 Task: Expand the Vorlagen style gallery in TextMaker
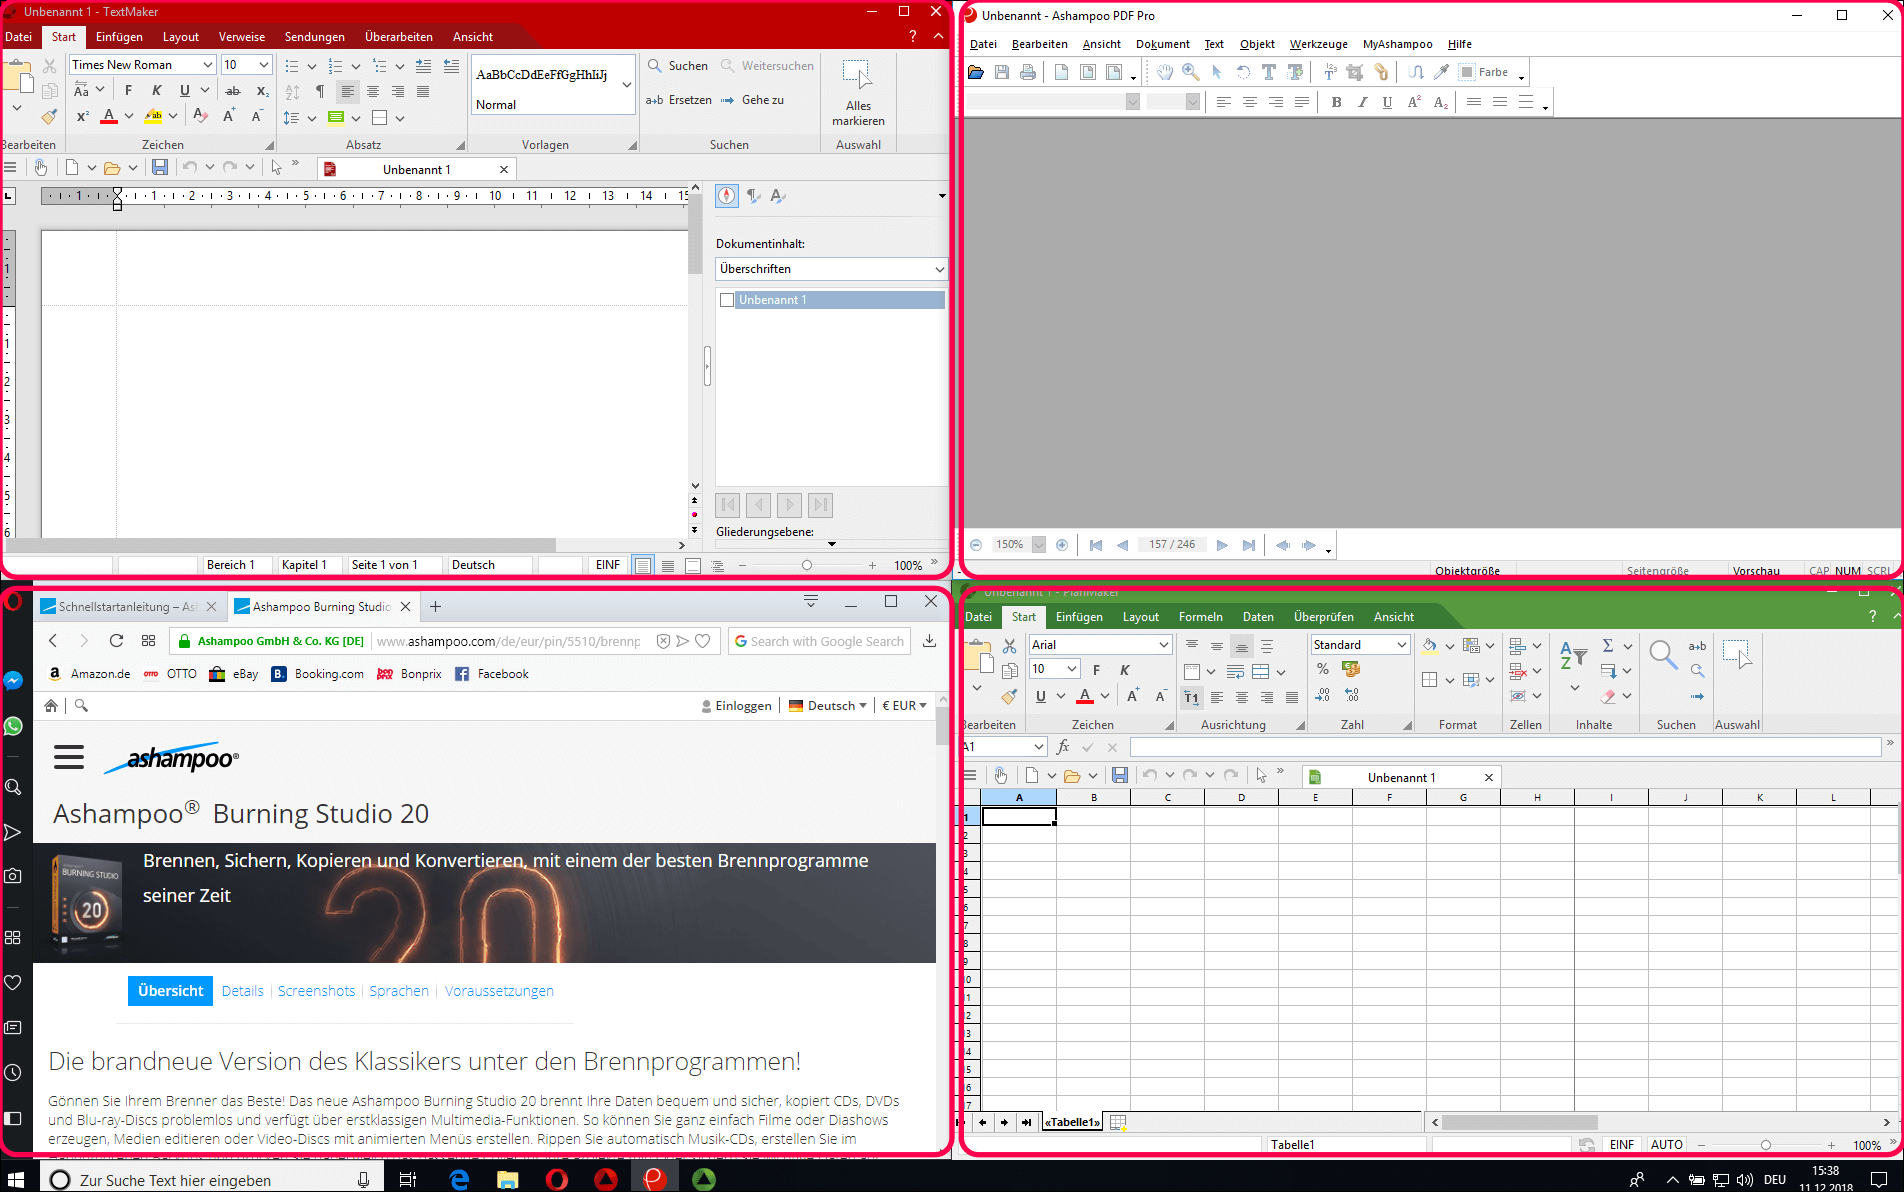627,85
